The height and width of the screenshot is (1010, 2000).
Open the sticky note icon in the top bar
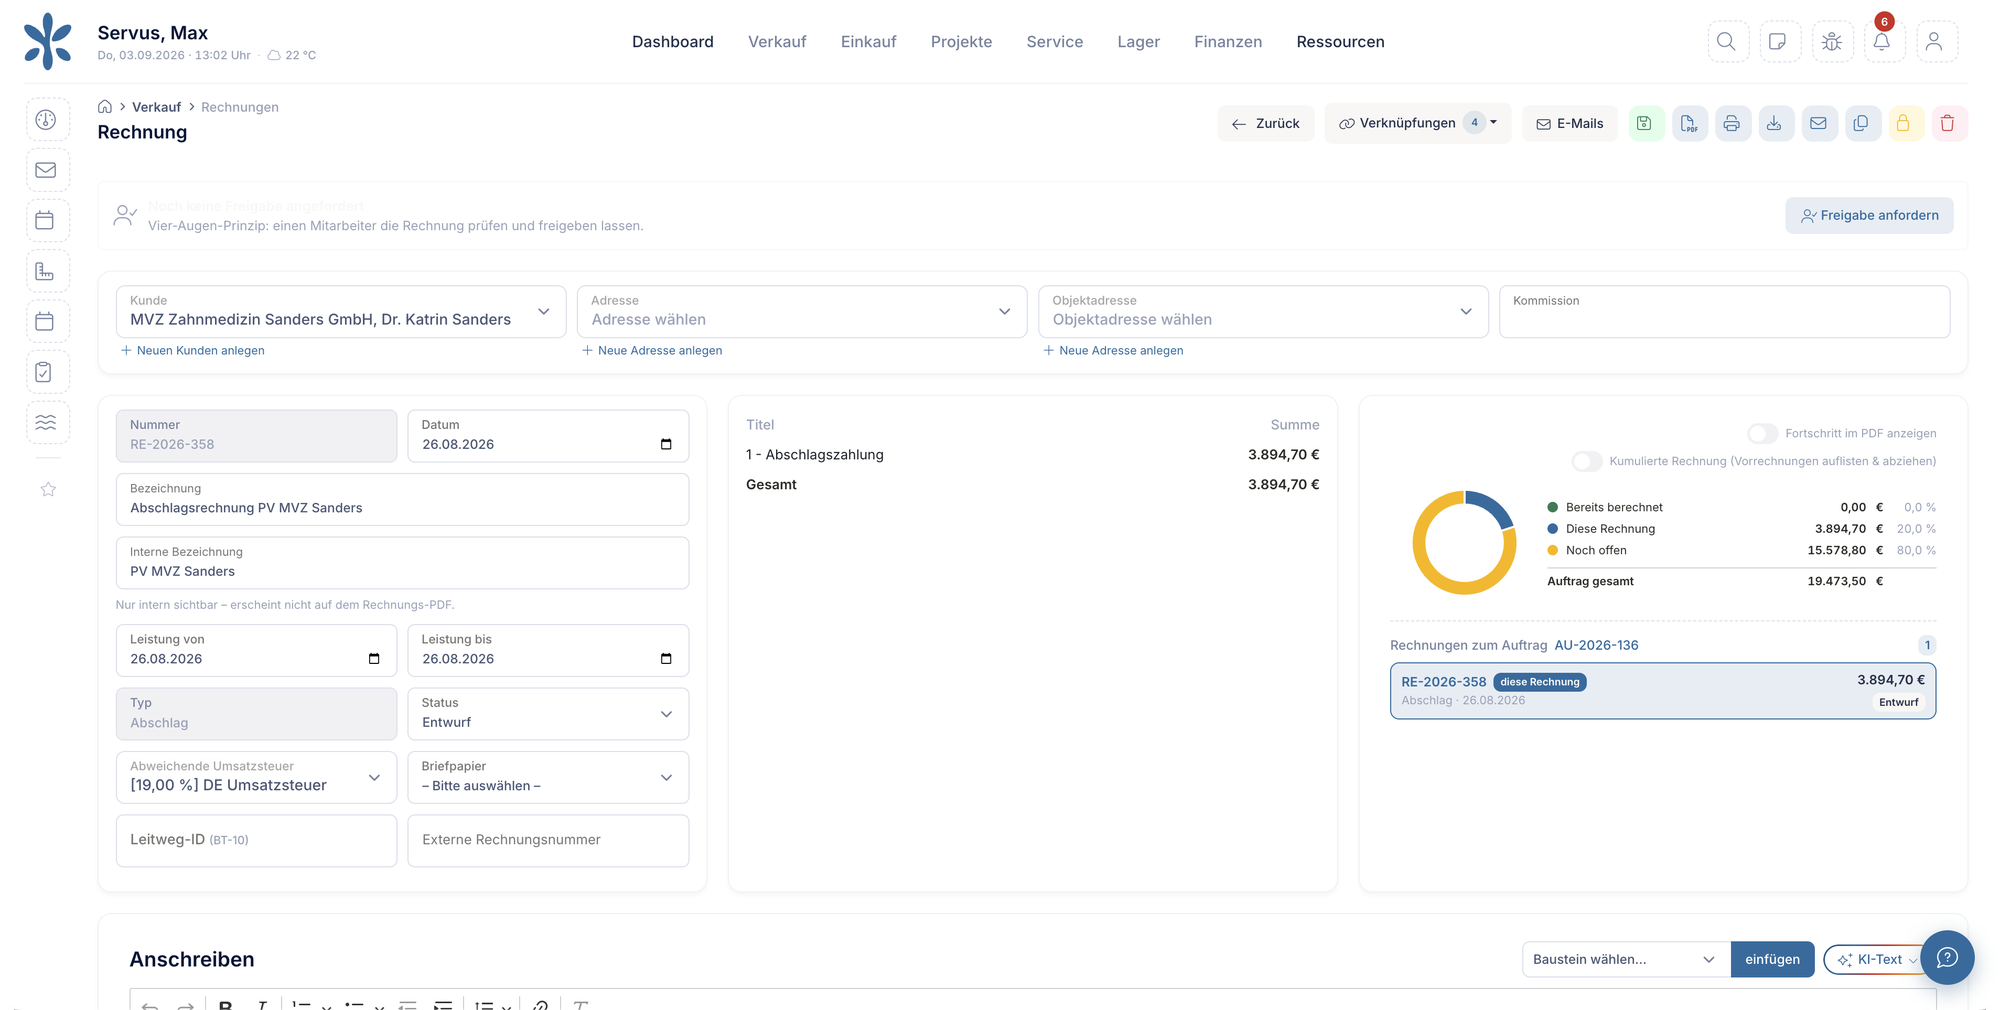(x=1778, y=41)
